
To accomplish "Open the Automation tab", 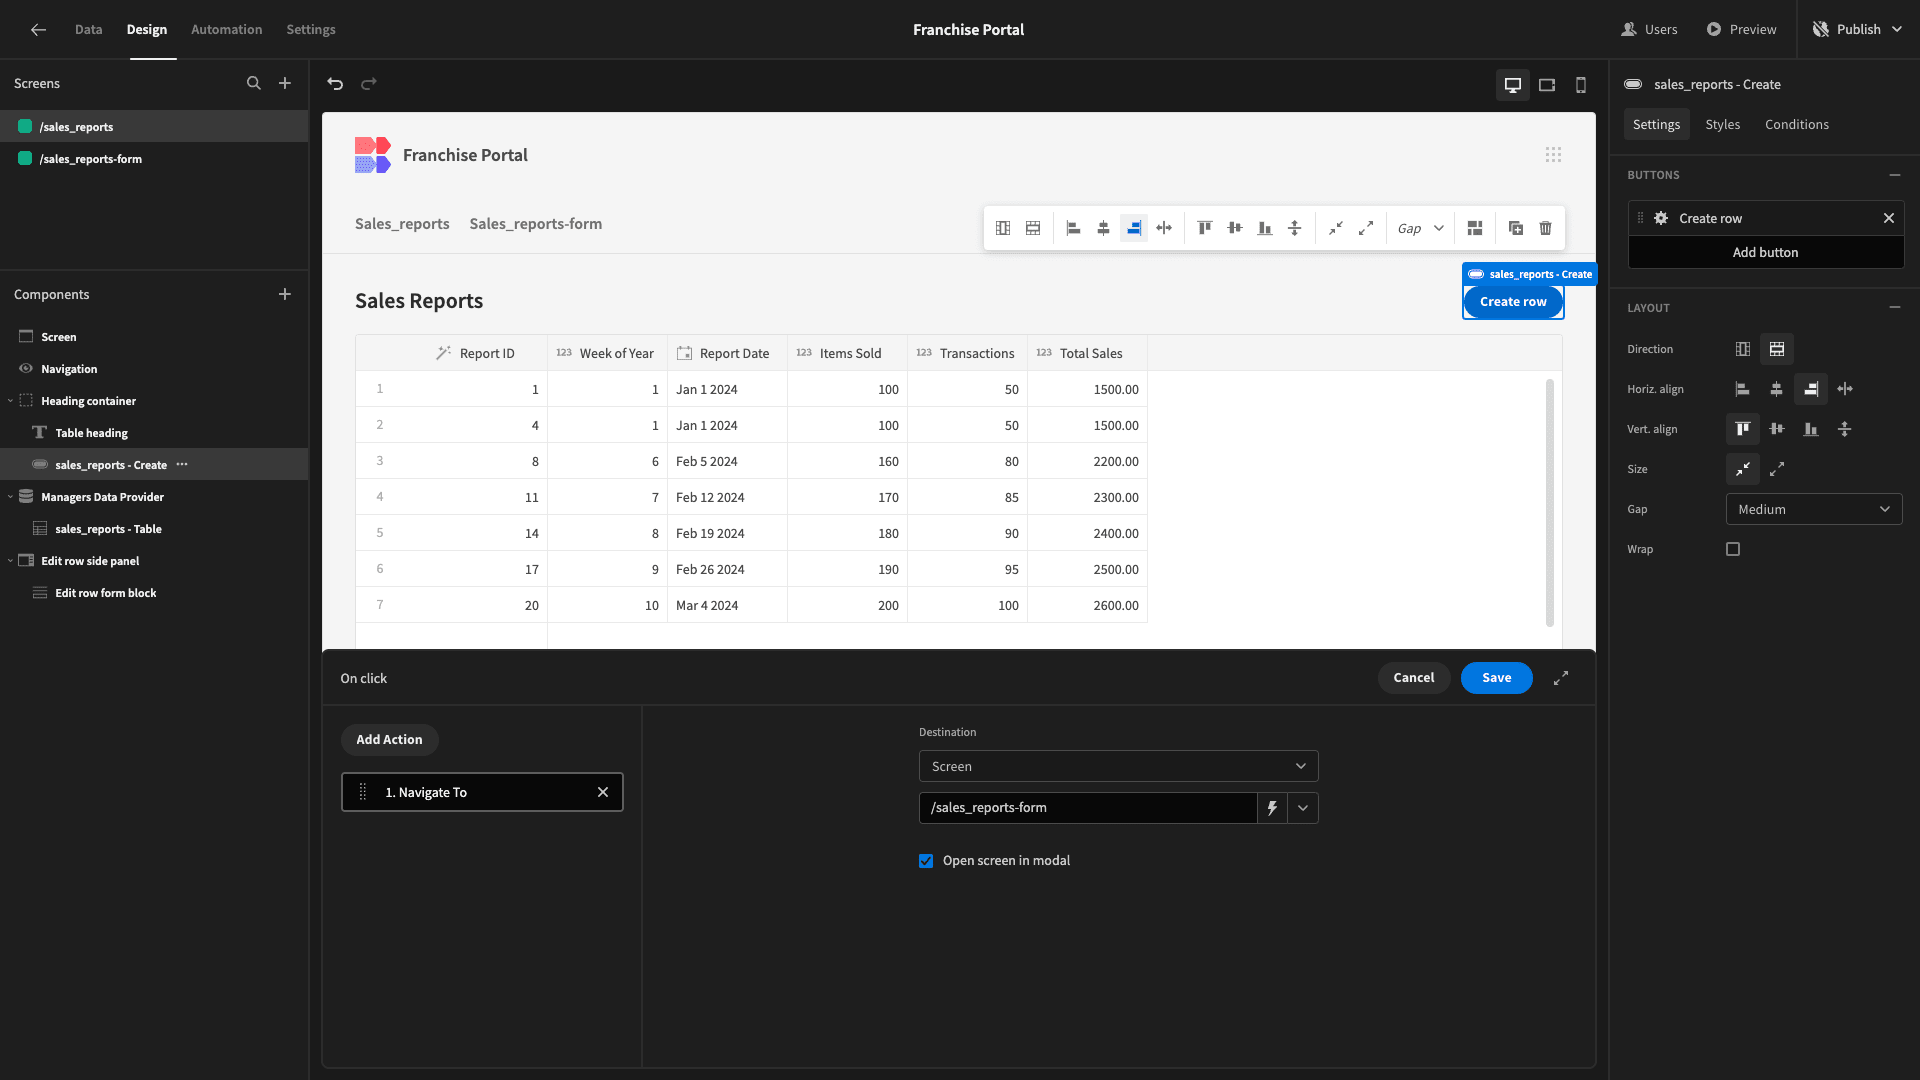I will 226,29.
